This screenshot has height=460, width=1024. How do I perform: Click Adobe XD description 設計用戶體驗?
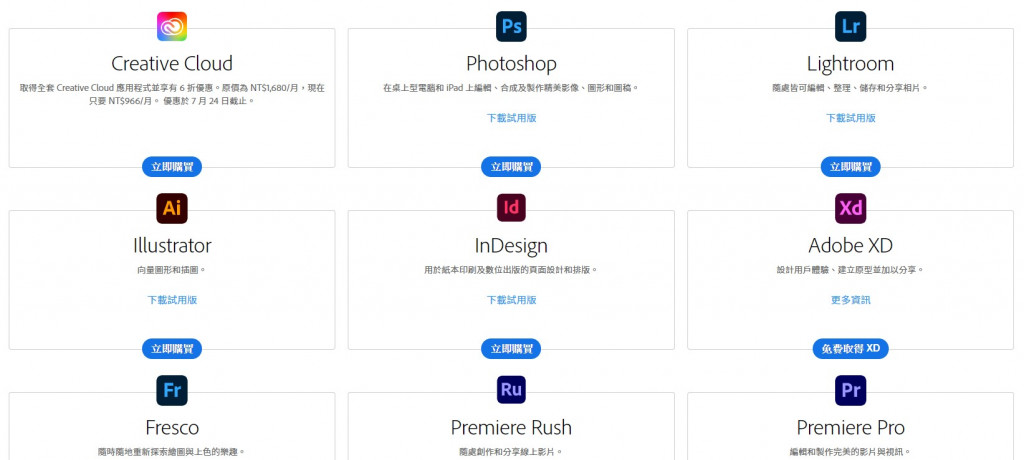coord(850,269)
